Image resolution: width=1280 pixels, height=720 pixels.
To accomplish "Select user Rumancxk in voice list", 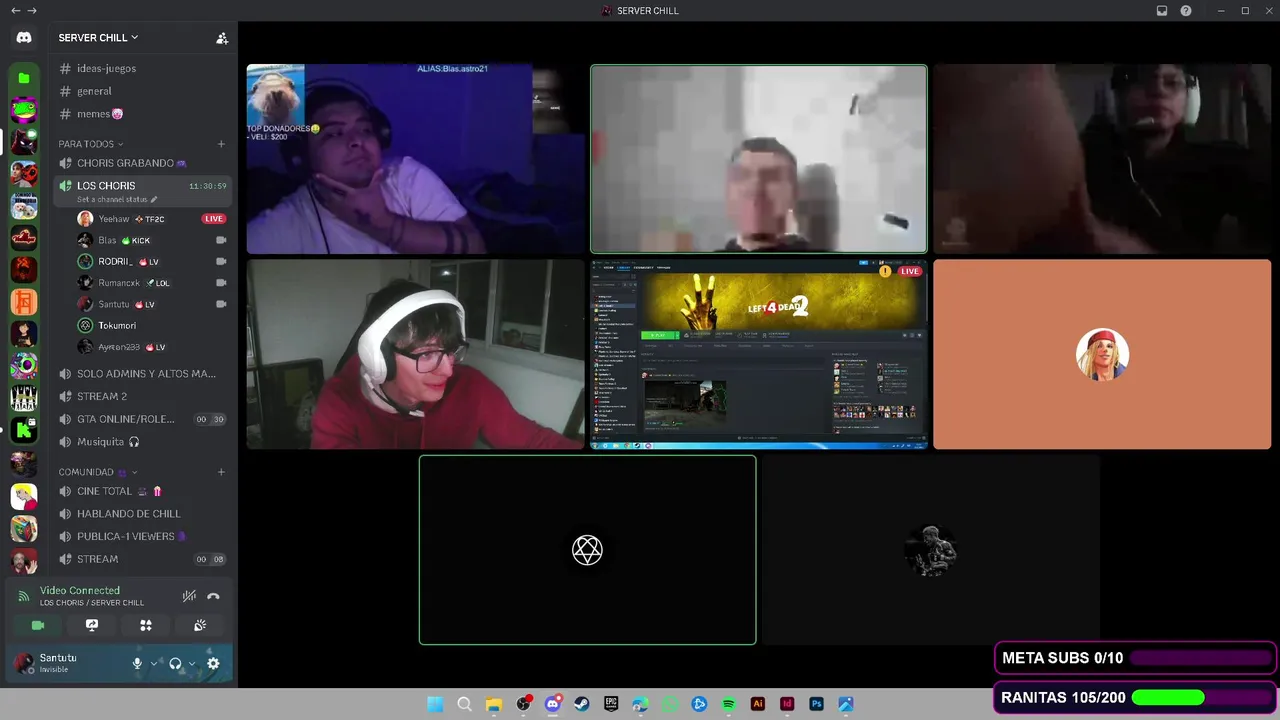I will (x=152, y=283).
